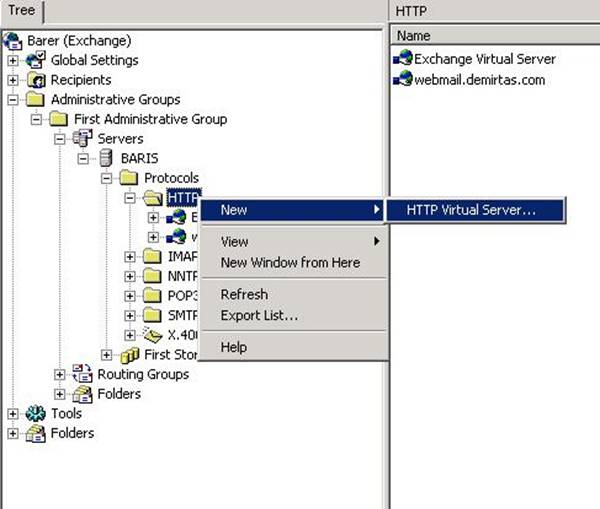This screenshot has width=600, height=509.
Task: Expand the IMAP node
Action: [x=130, y=256]
